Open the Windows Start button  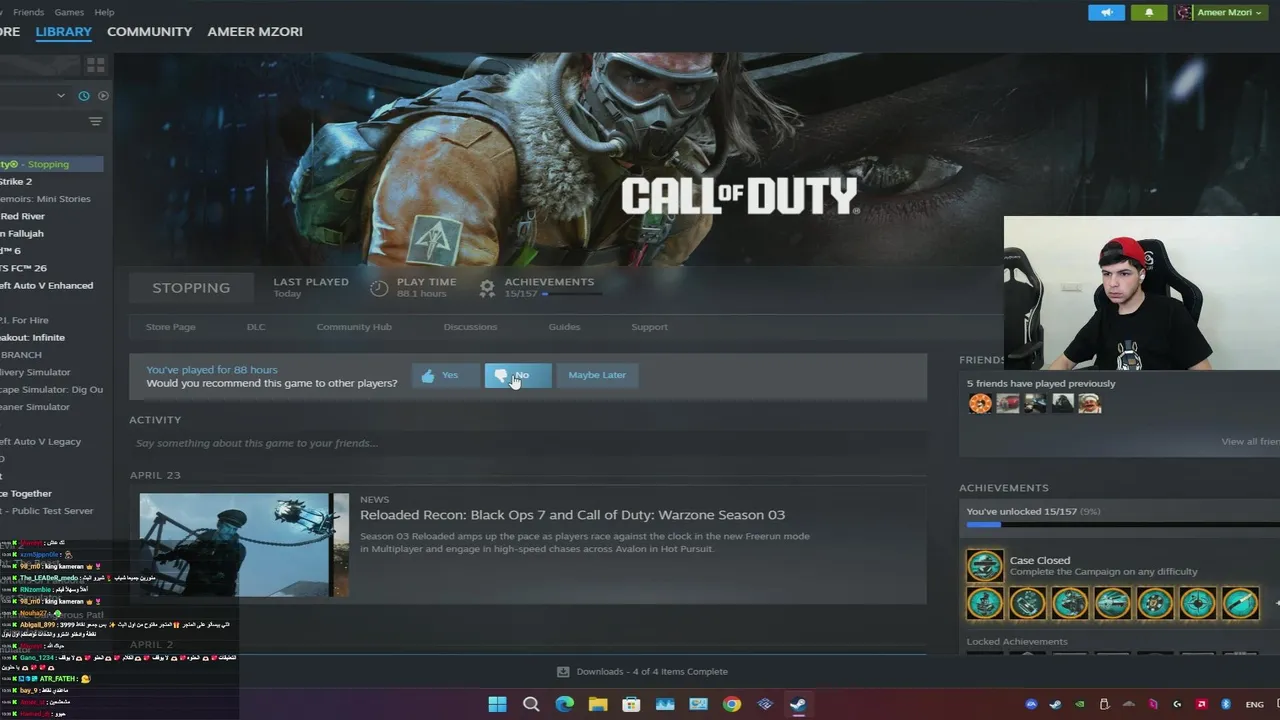click(497, 704)
